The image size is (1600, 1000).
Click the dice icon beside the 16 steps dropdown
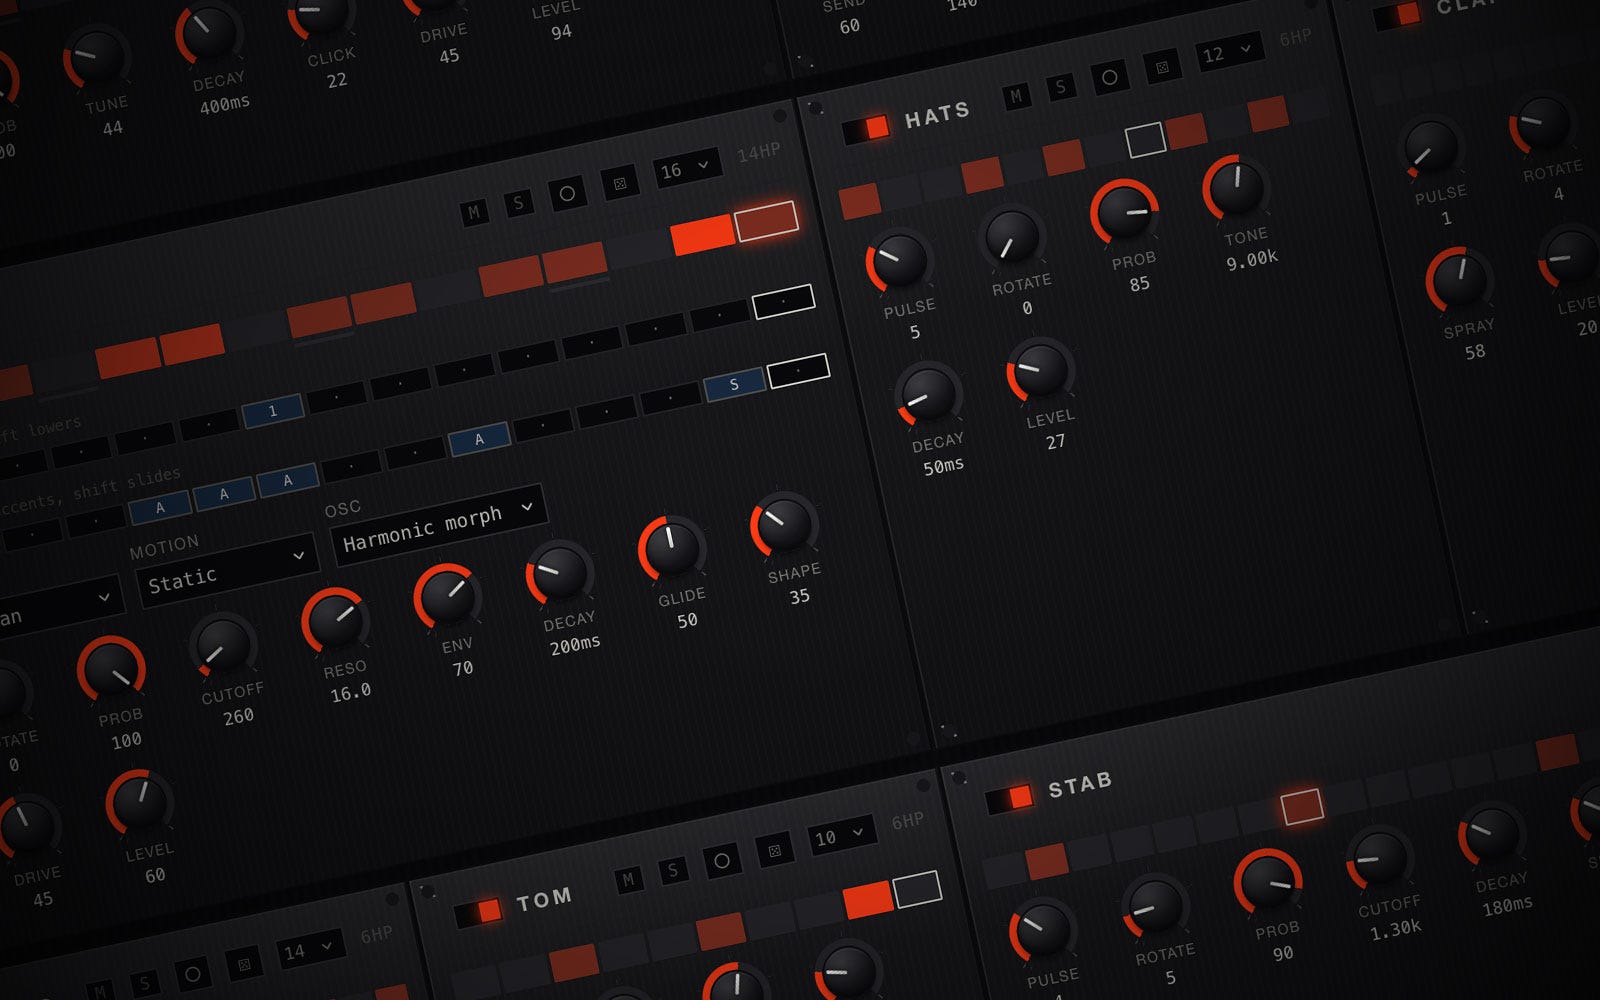pos(620,183)
